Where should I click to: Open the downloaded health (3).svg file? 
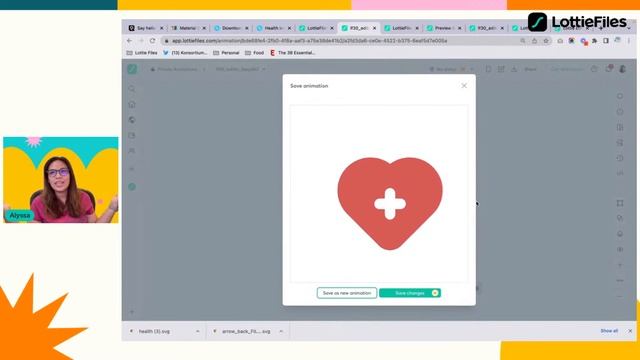[x=154, y=331]
